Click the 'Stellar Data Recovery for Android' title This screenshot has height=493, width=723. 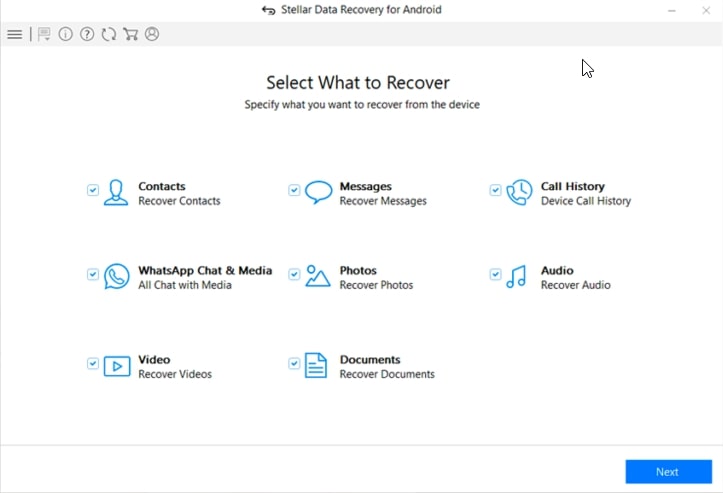(361, 10)
